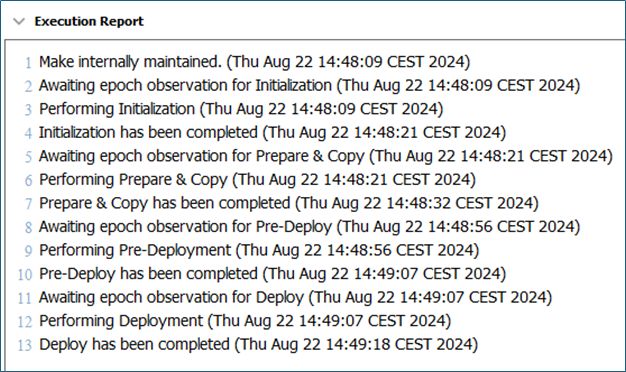Click timestamp 14:49:18 on last line
Image resolution: width=626 pixels, height=372 pixels.
358,344
